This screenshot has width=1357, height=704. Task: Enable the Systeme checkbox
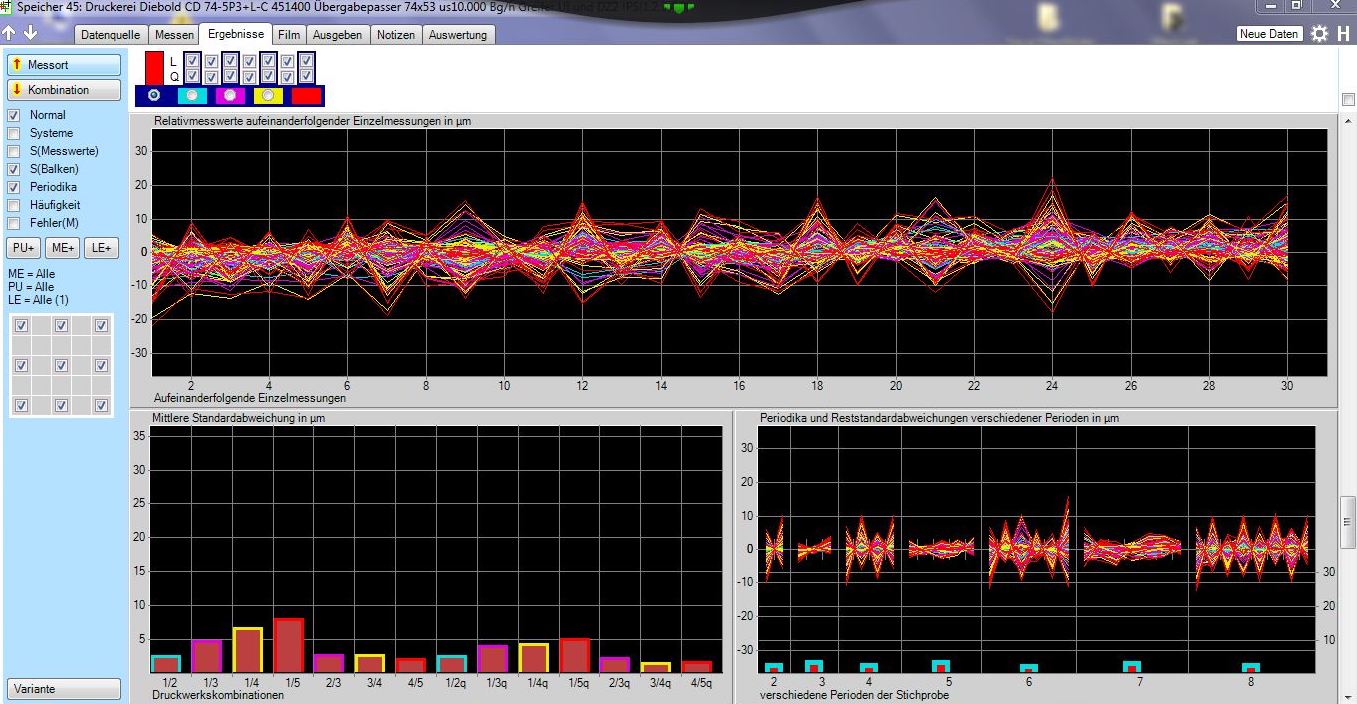point(14,133)
